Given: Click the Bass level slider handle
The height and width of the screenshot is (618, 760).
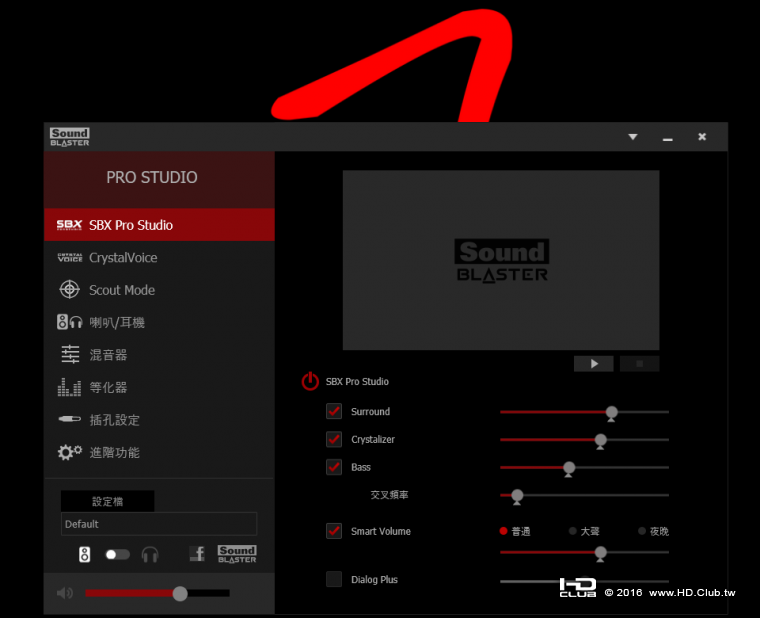Looking at the screenshot, I should tap(569, 469).
